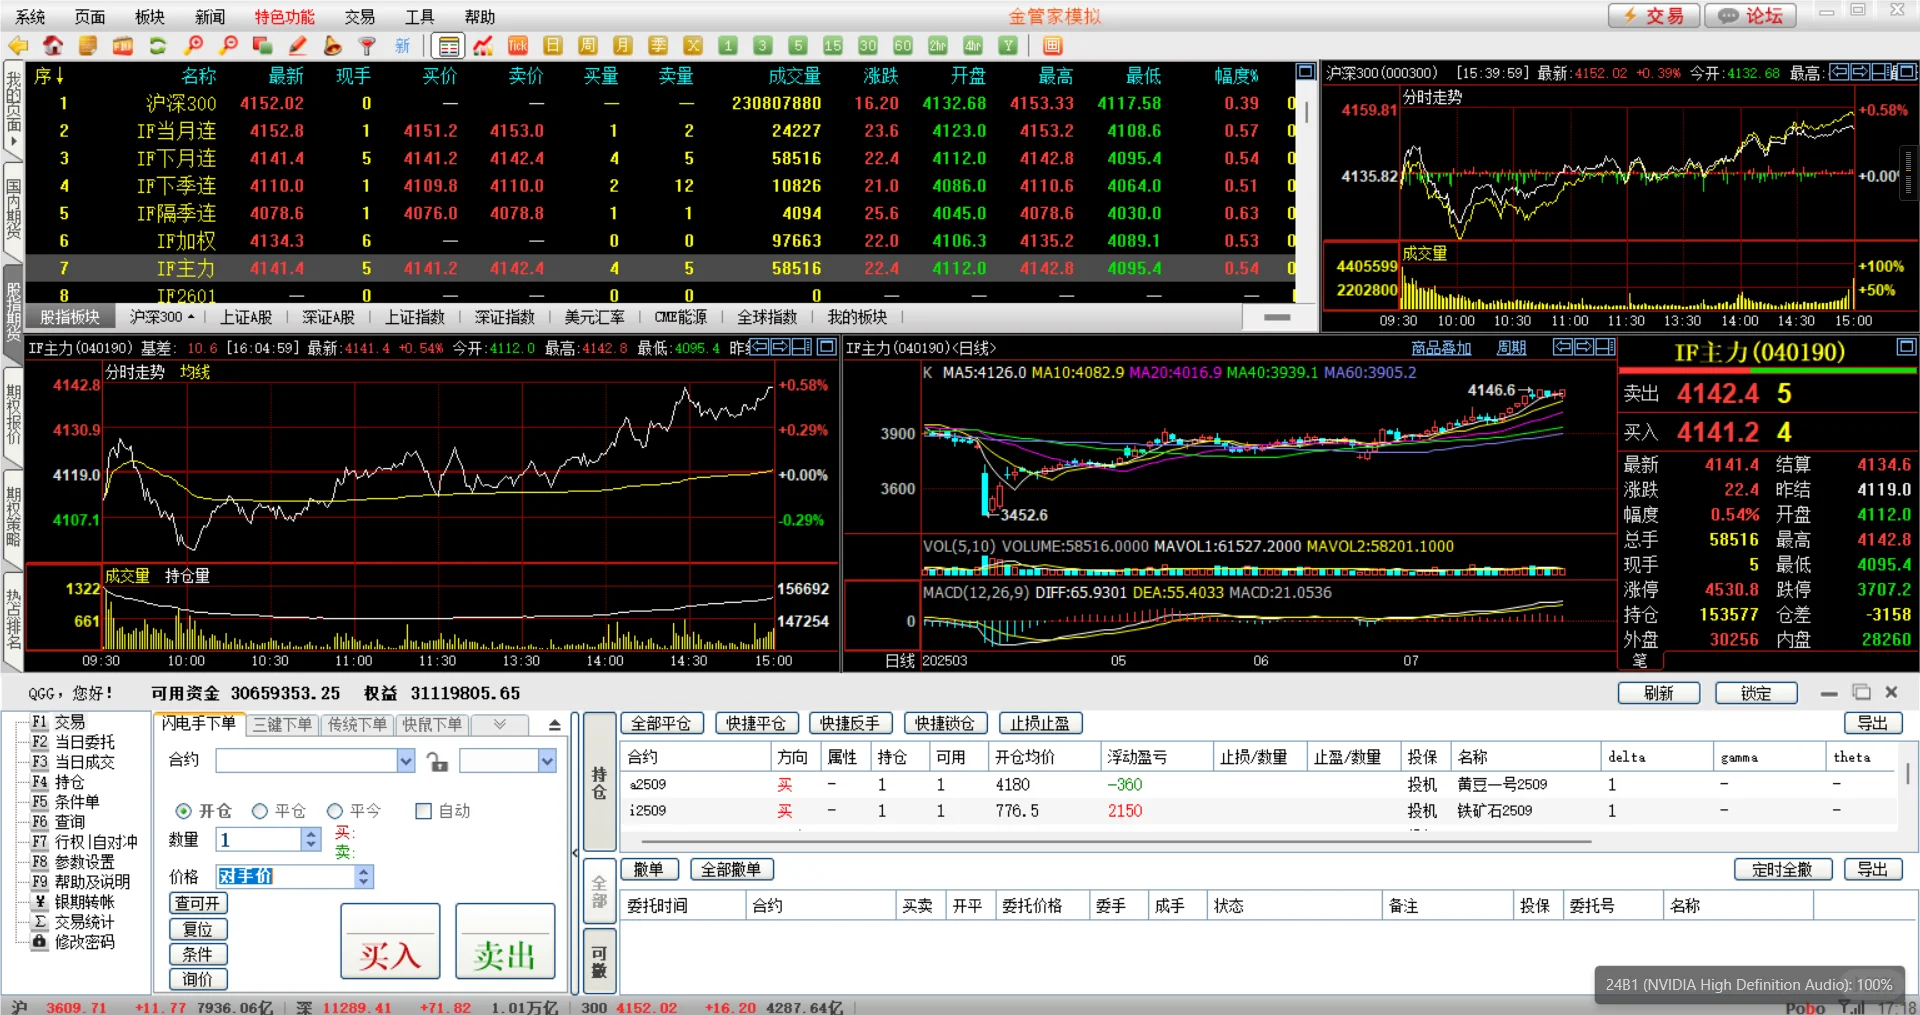Screen dimensions: 1920x1015
Task: Select the 开仓 radio button
Action: 183,811
